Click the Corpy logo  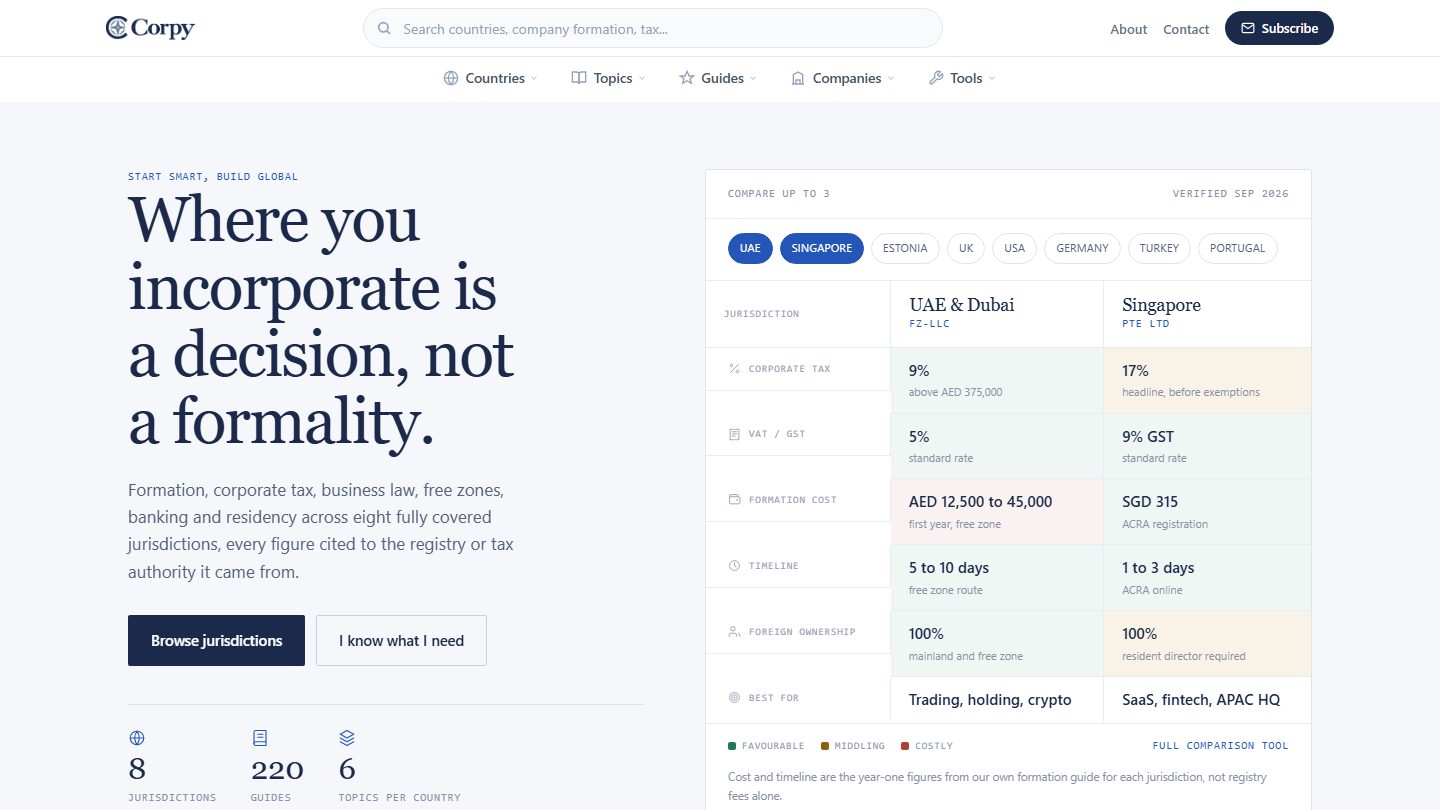click(x=150, y=28)
